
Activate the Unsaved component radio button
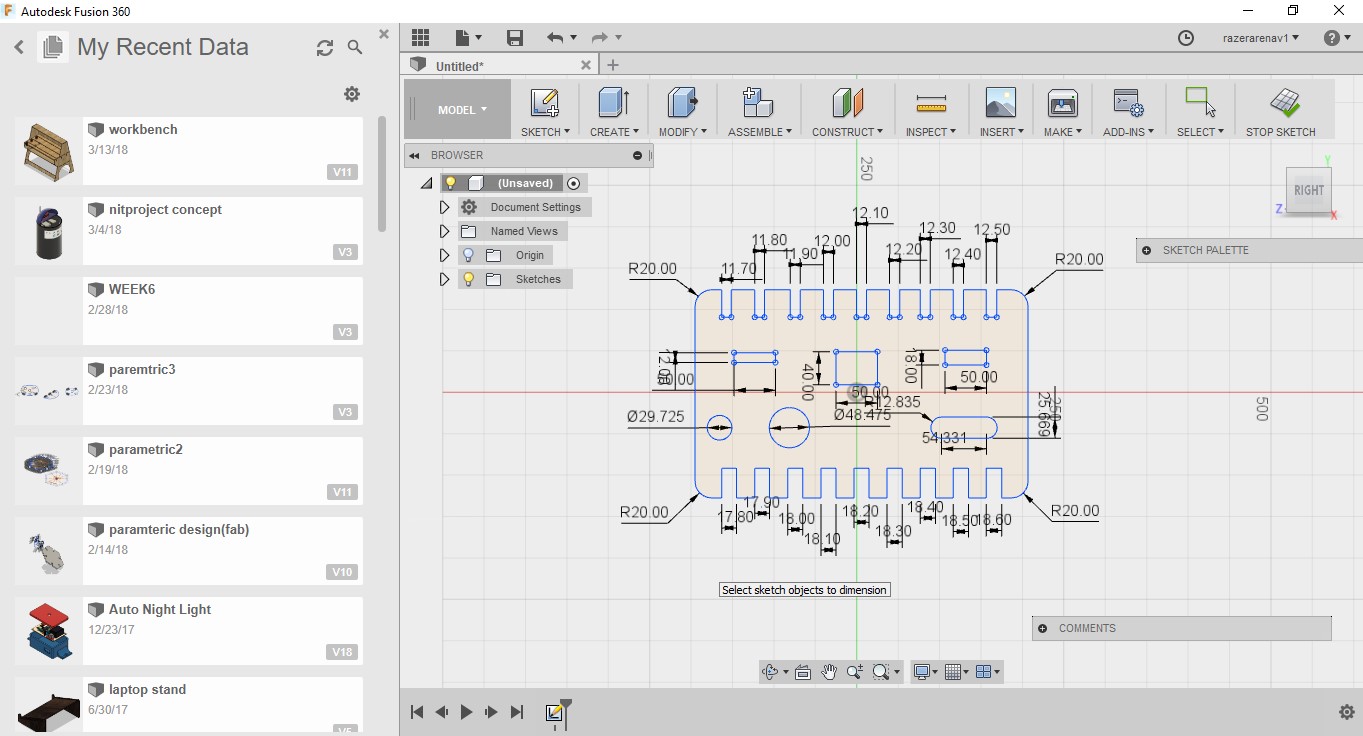(574, 183)
